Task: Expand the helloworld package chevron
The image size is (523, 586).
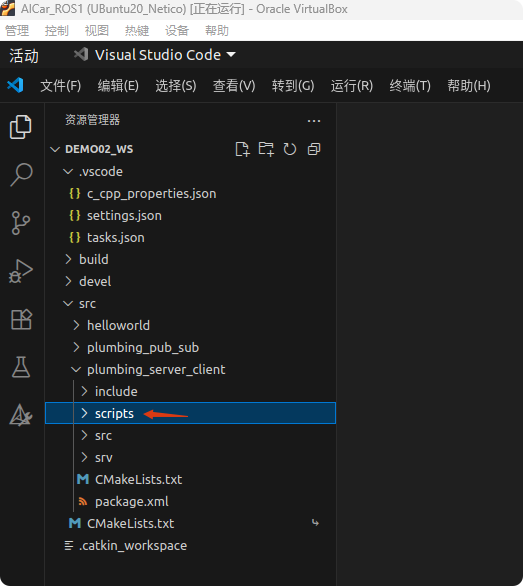Action: coord(76,326)
